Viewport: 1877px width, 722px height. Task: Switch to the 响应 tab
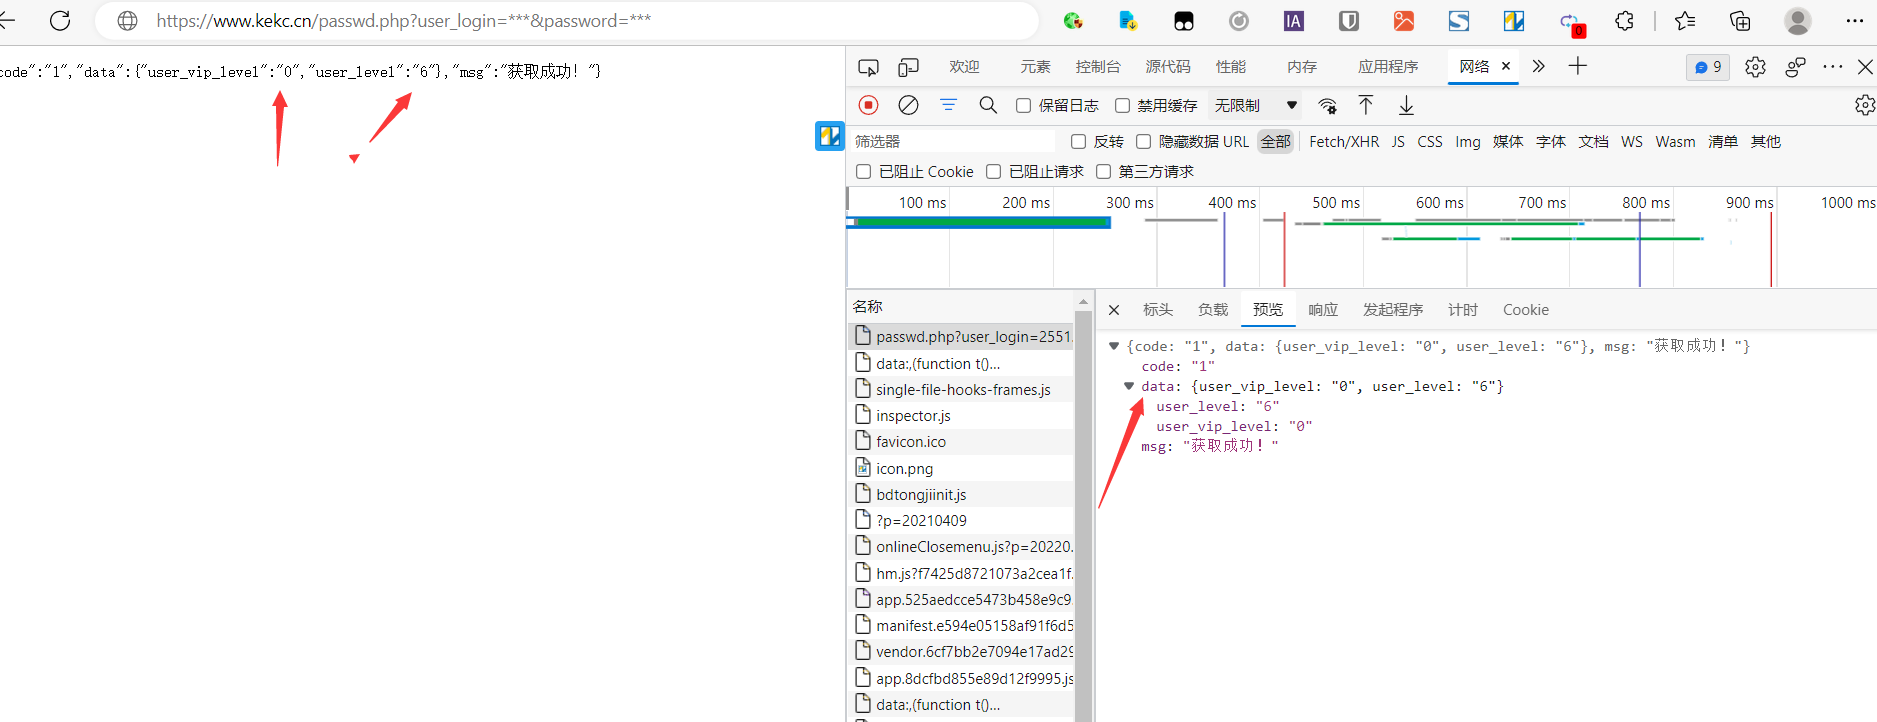pos(1322,310)
